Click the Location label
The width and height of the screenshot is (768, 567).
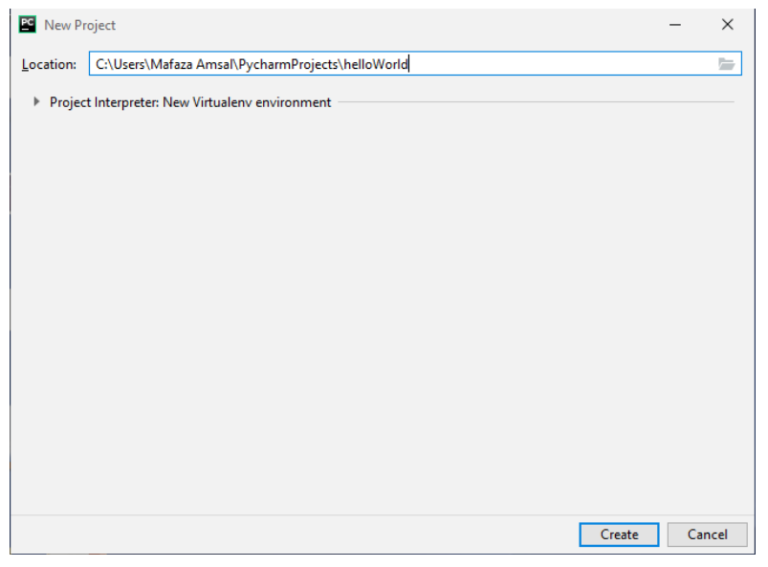click(49, 64)
